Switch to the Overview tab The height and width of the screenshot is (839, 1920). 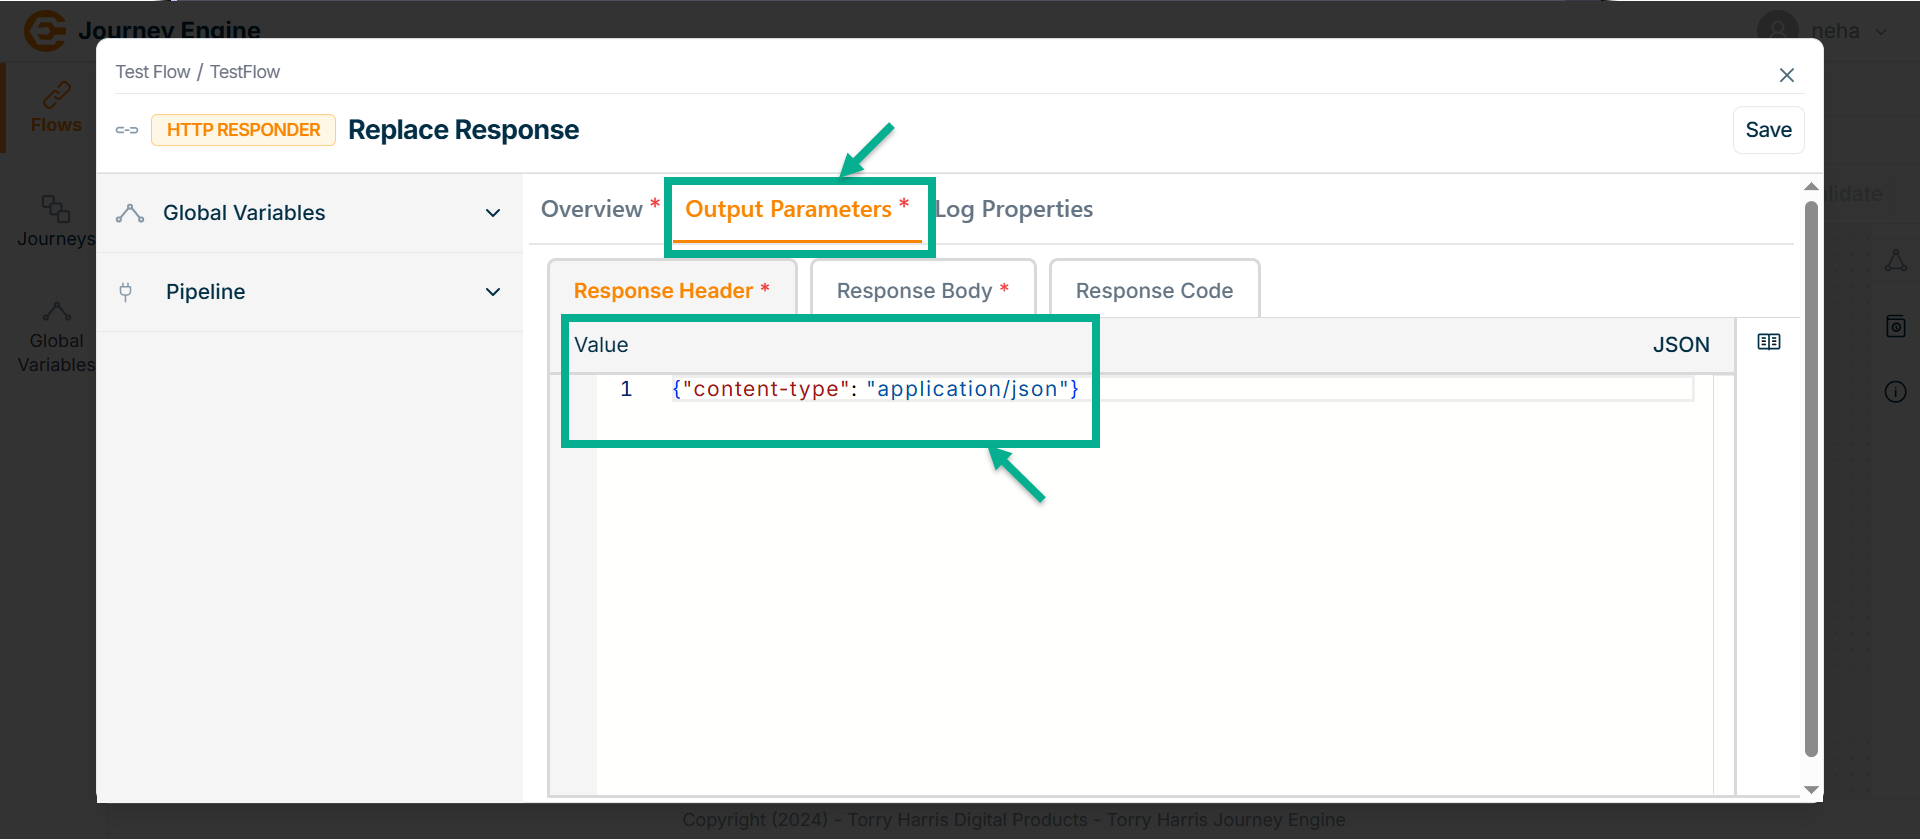(x=591, y=209)
